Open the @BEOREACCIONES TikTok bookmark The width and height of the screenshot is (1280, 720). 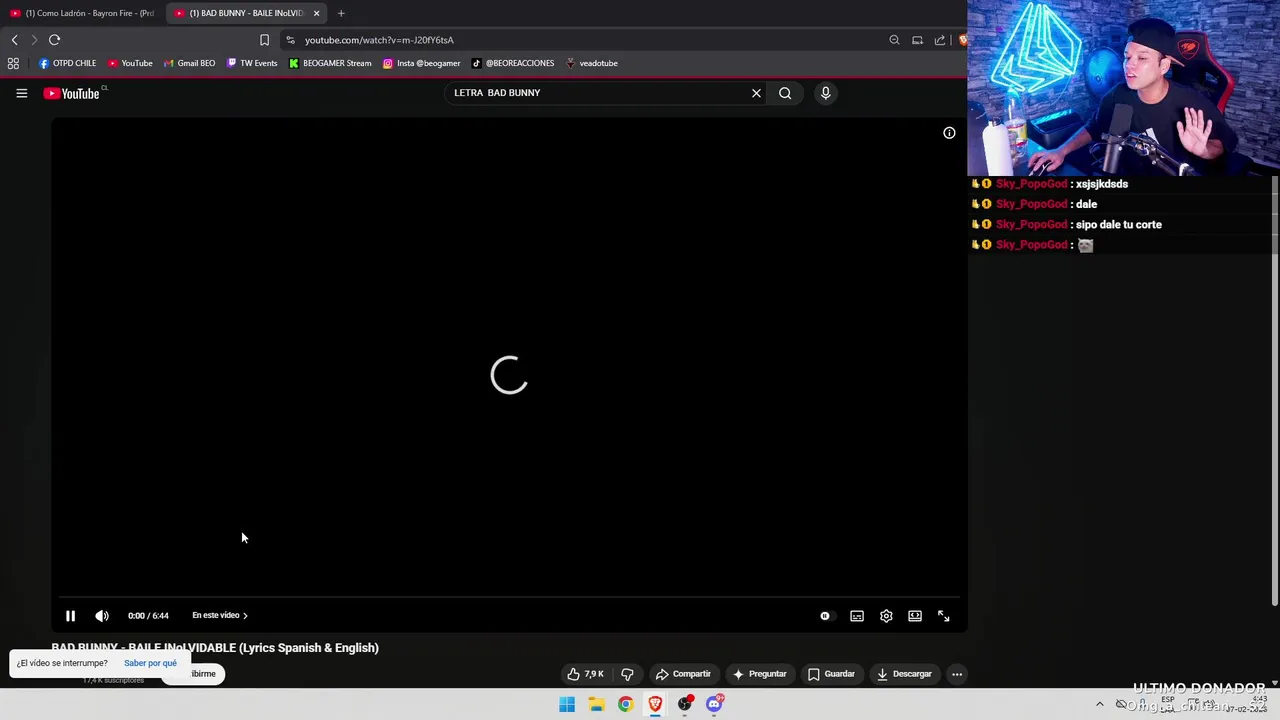coord(512,63)
